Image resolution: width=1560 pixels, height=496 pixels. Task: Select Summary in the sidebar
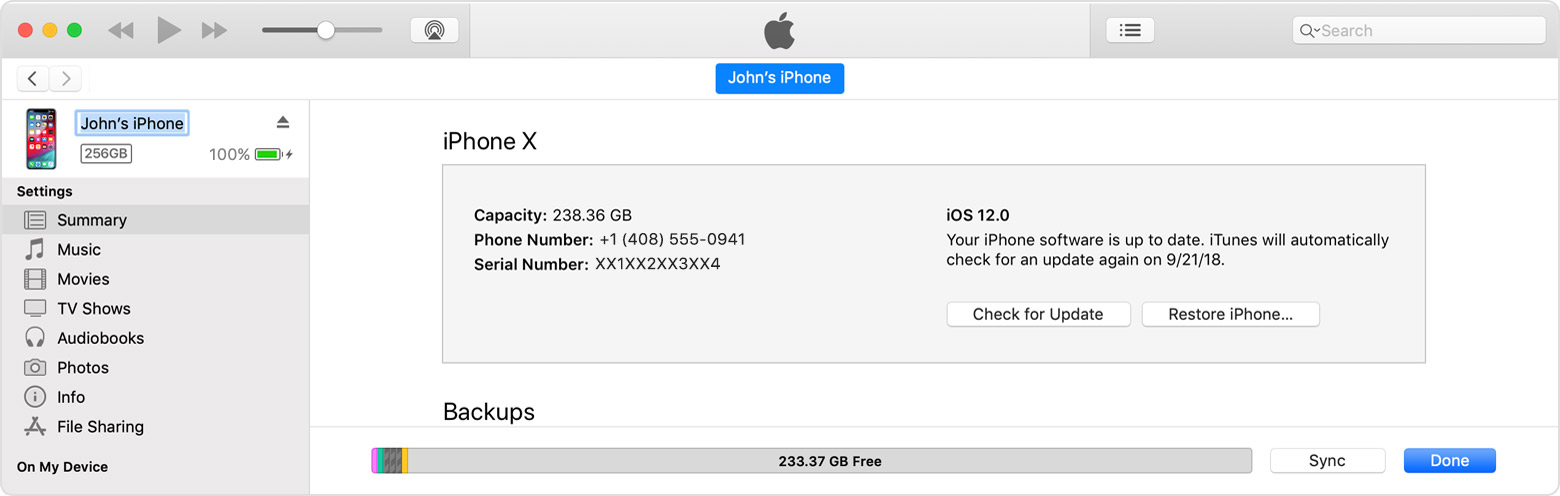[x=155, y=220]
